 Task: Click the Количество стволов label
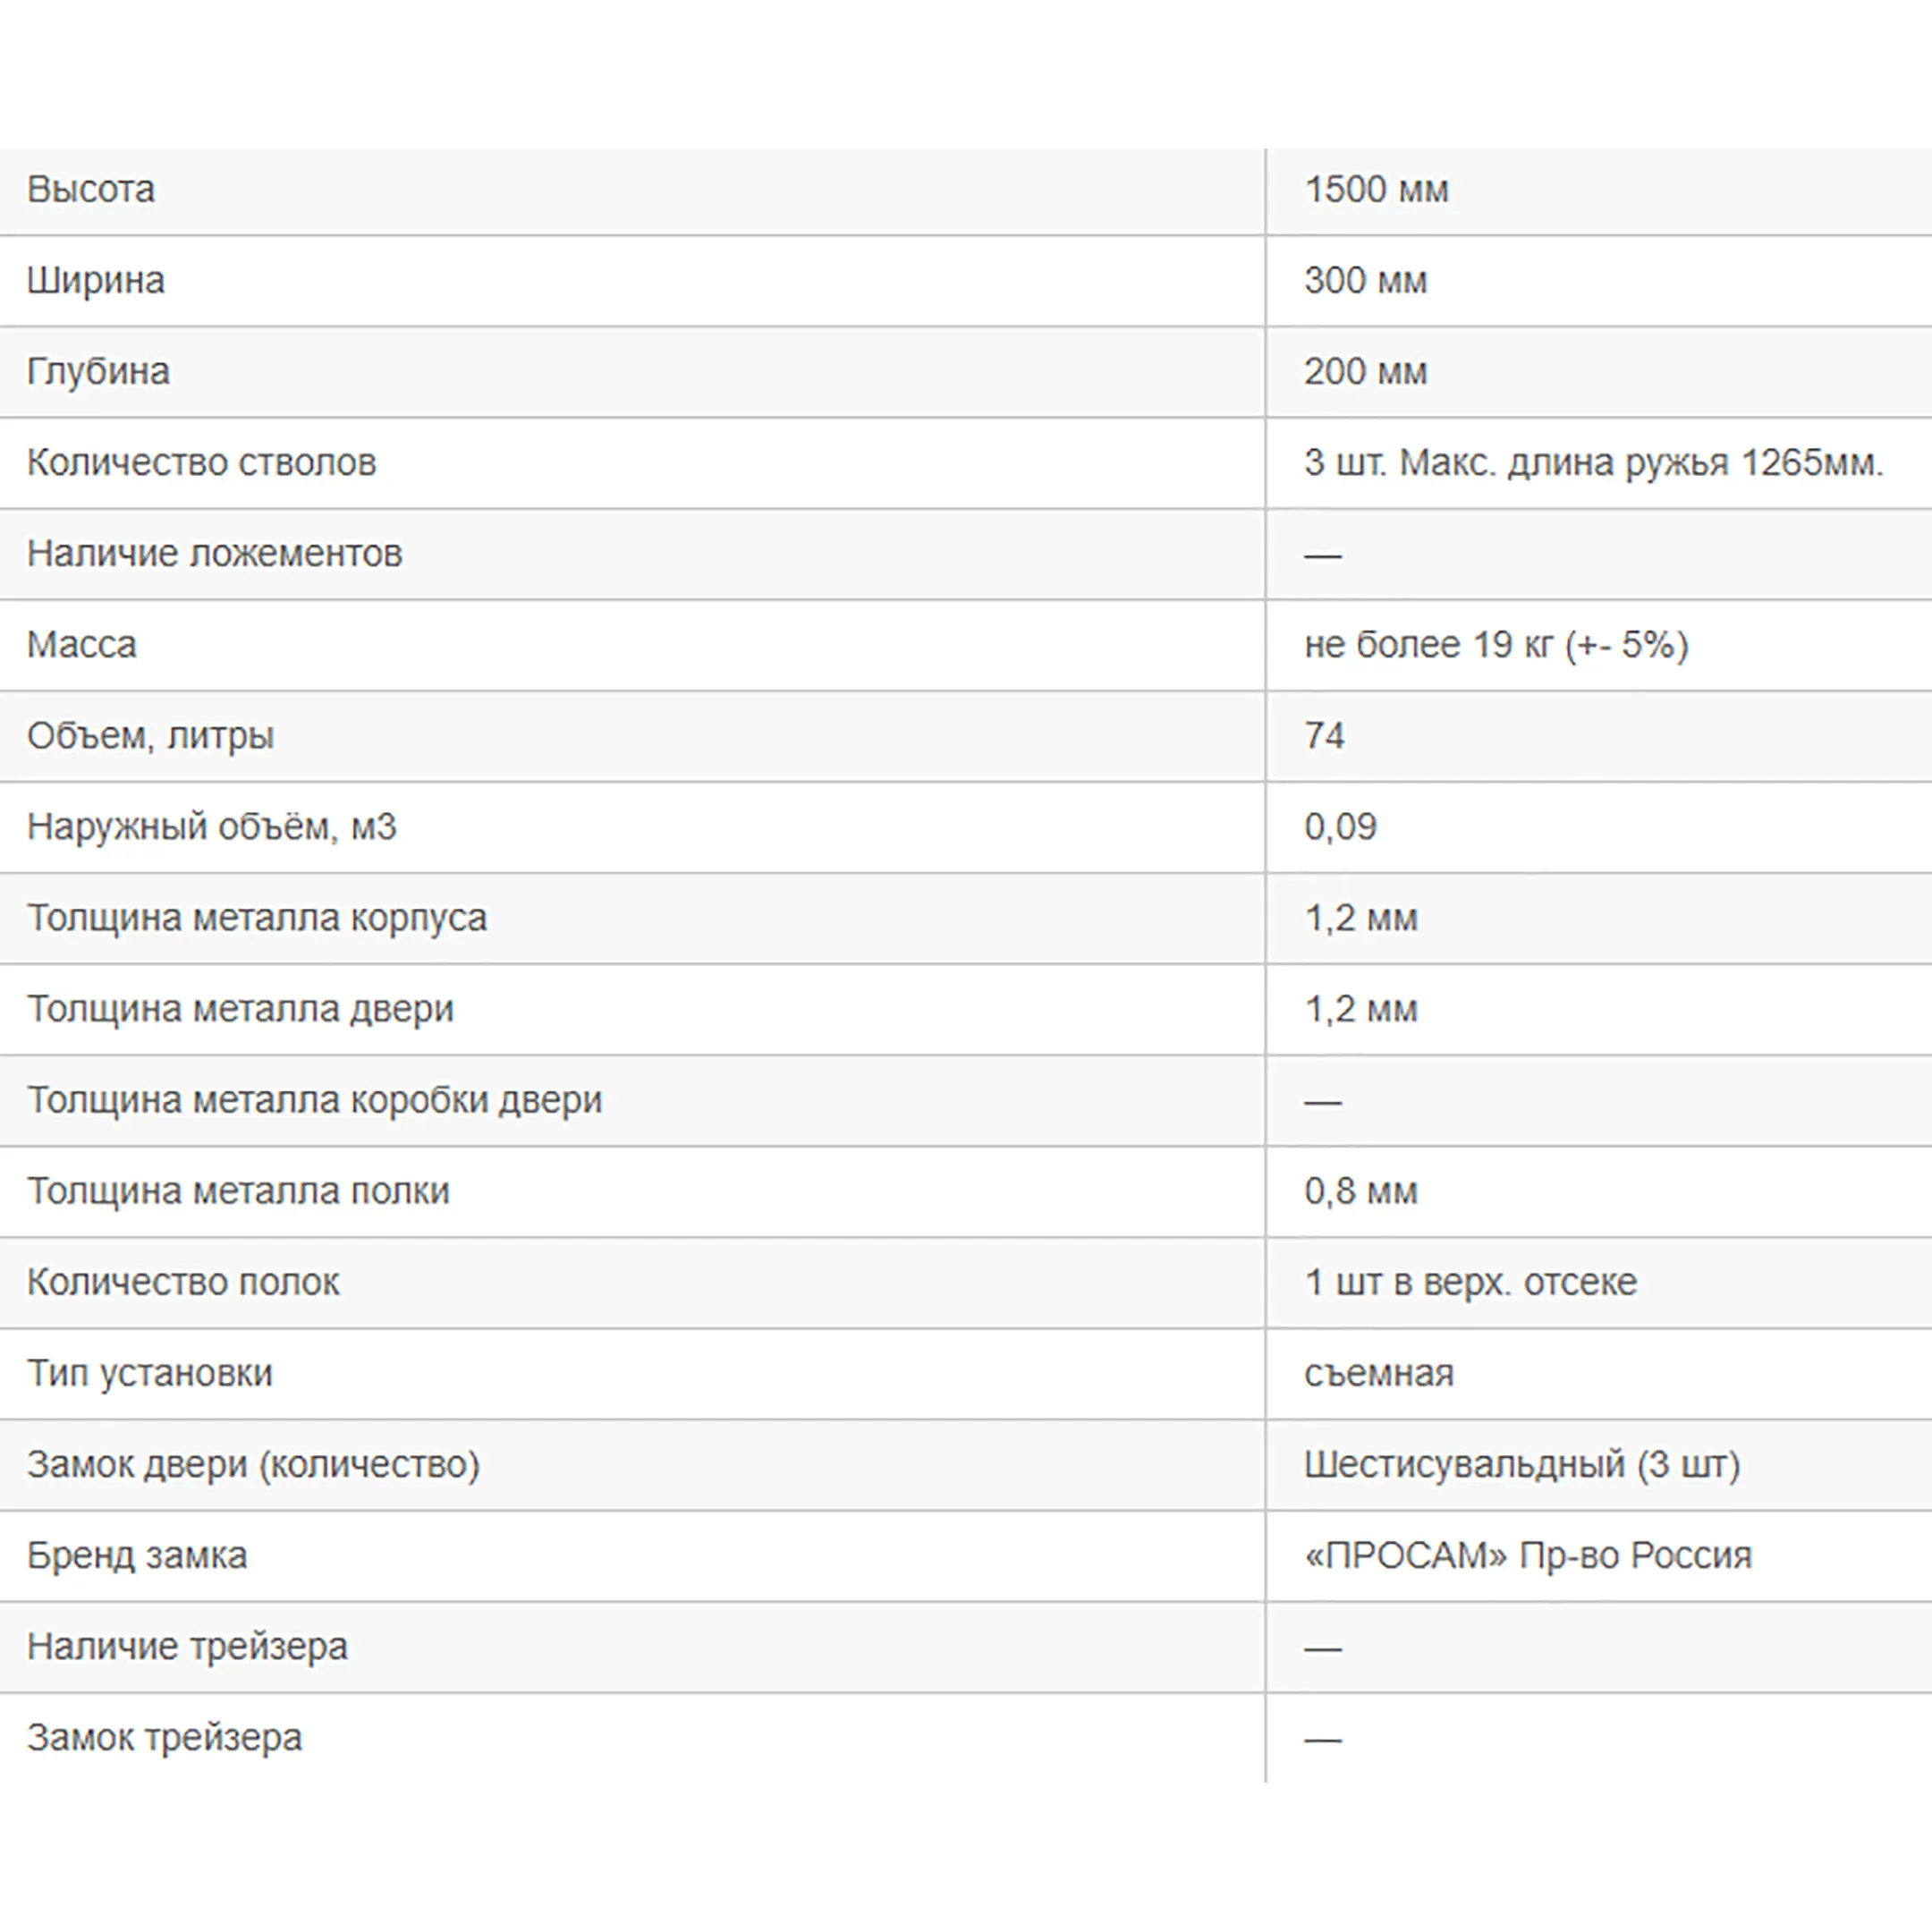pos(201,463)
